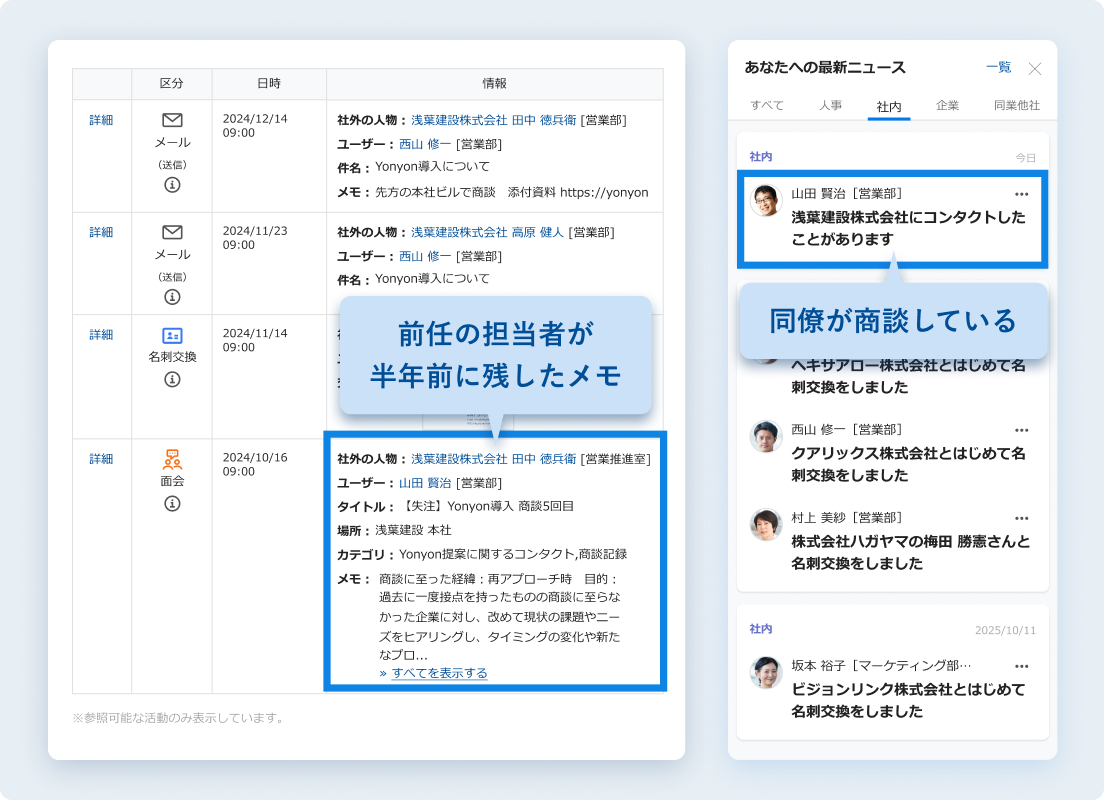1104x800 pixels.
Task: Switch to the 同業他社 news tab
Action: (1016, 105)
